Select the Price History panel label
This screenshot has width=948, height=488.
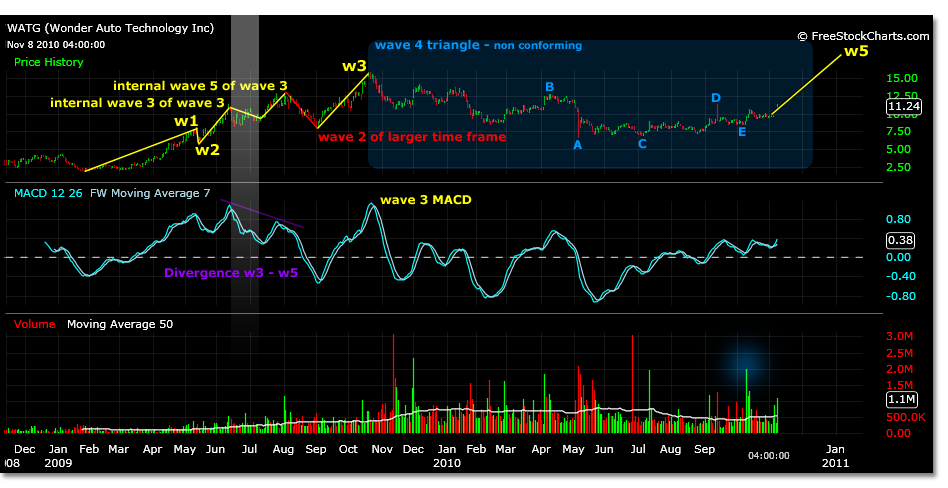click(x=49, y=62)
